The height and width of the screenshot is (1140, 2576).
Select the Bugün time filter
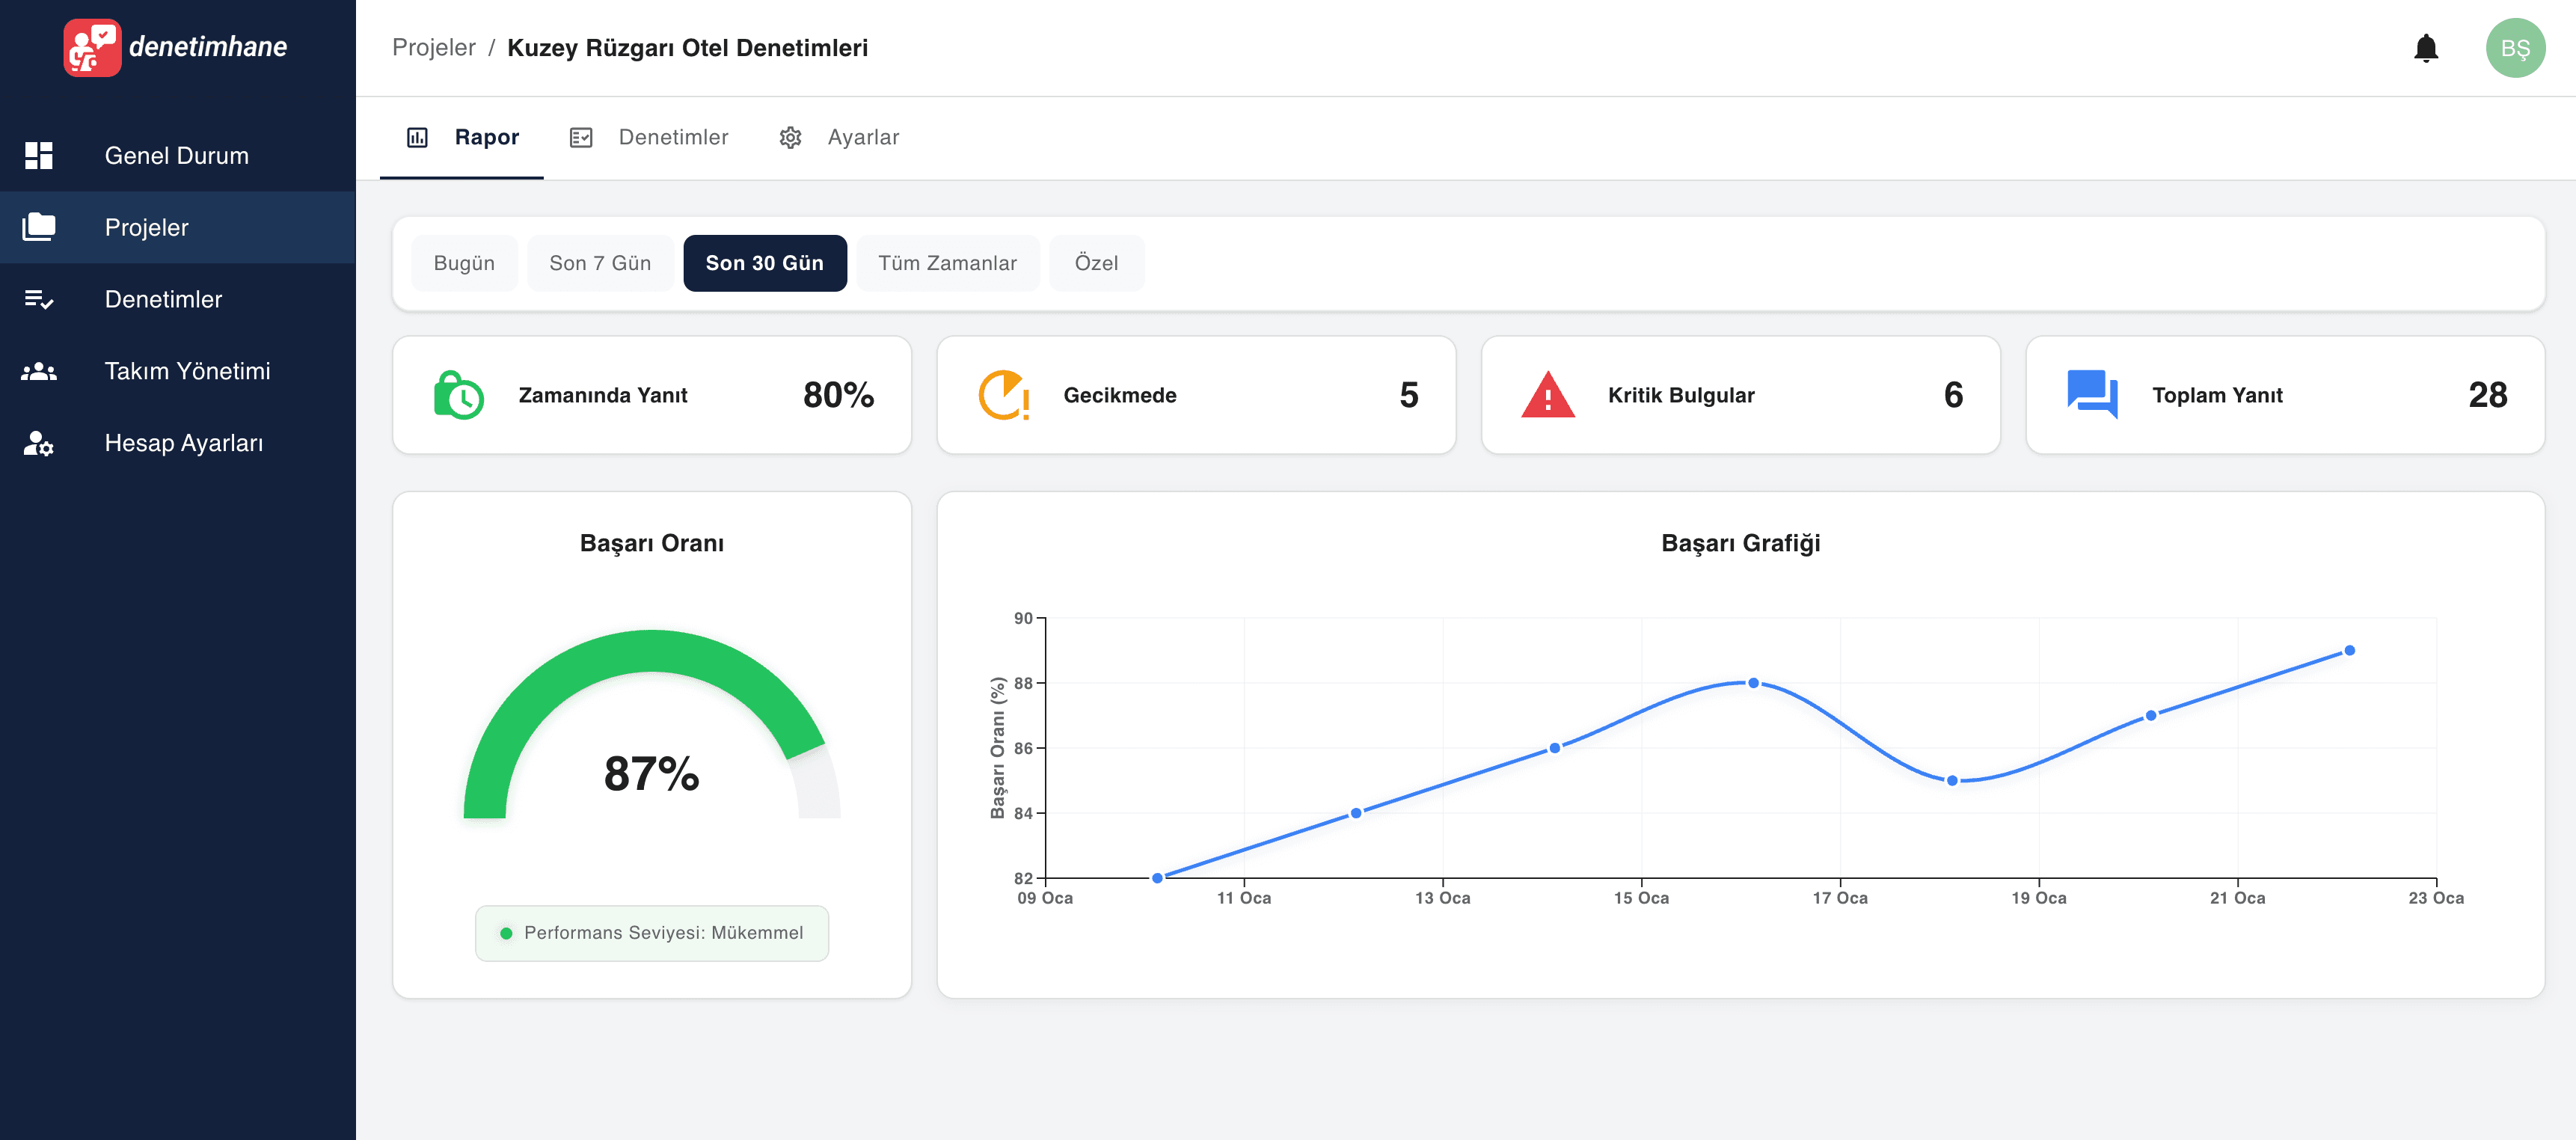pyautogui.click(x=464, y=263)
